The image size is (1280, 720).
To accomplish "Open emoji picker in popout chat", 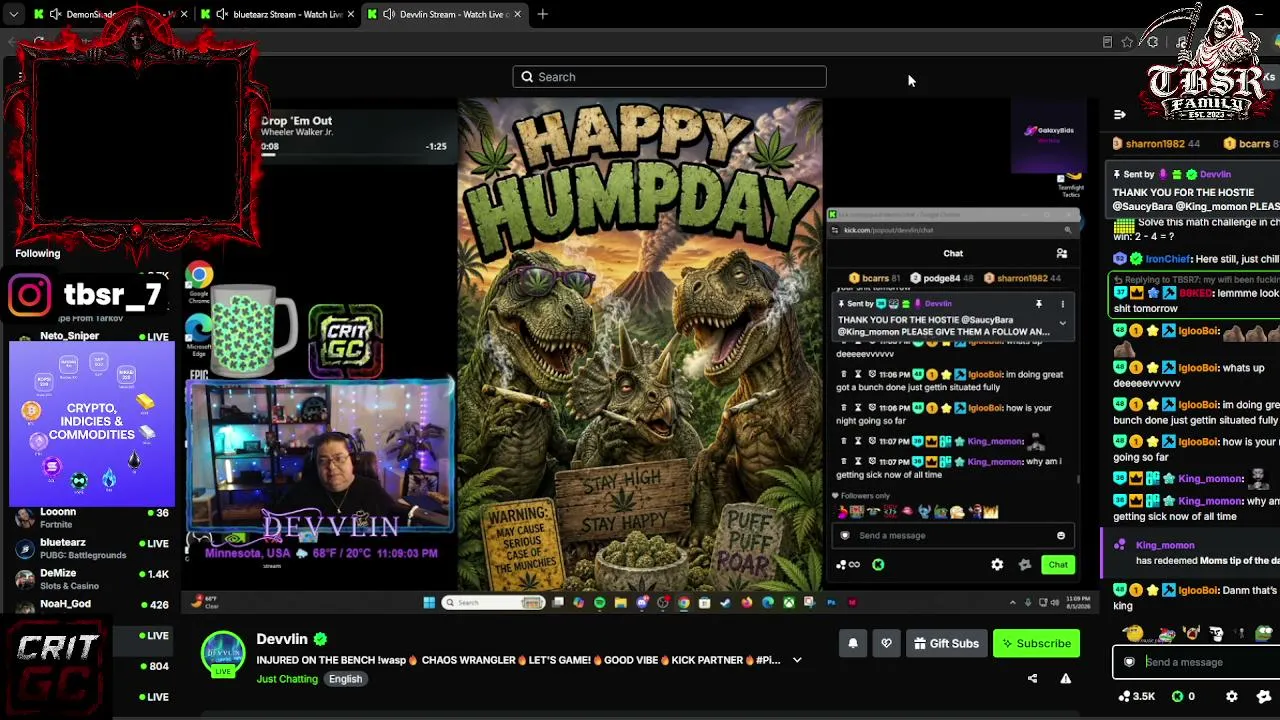I will [1061, 536].
